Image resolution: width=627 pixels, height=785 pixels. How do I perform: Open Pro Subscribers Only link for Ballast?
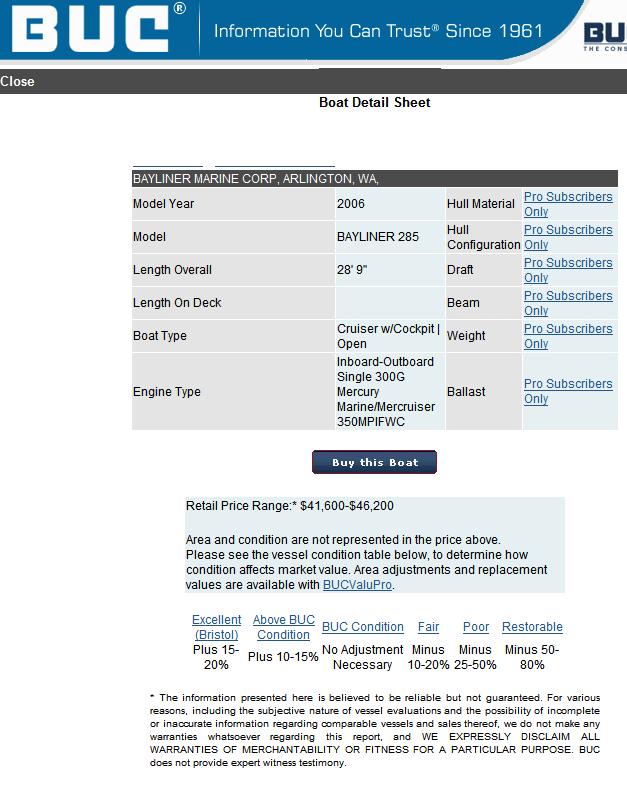(568, 391)
